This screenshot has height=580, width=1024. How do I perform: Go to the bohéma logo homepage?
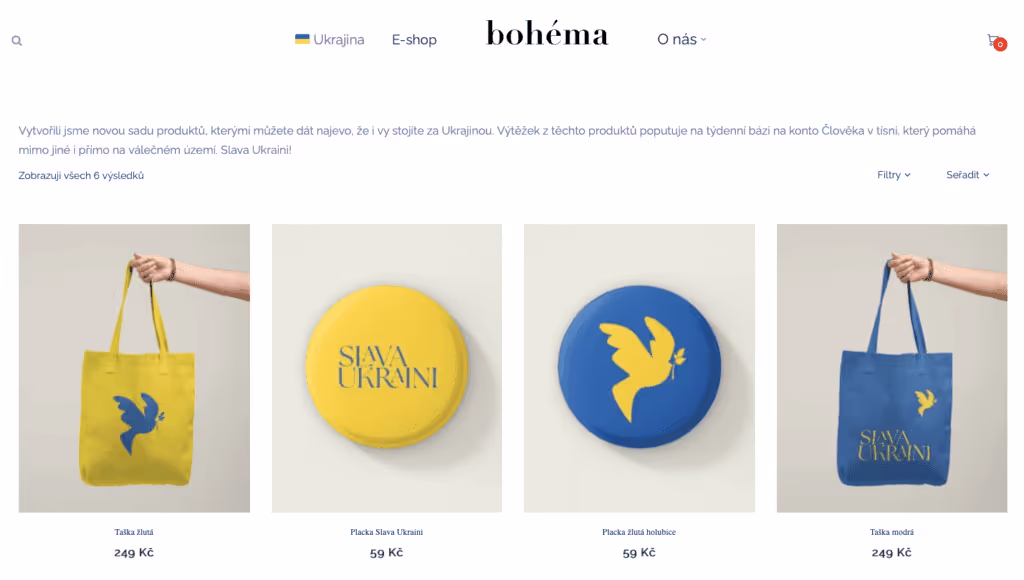pos(547,34)
